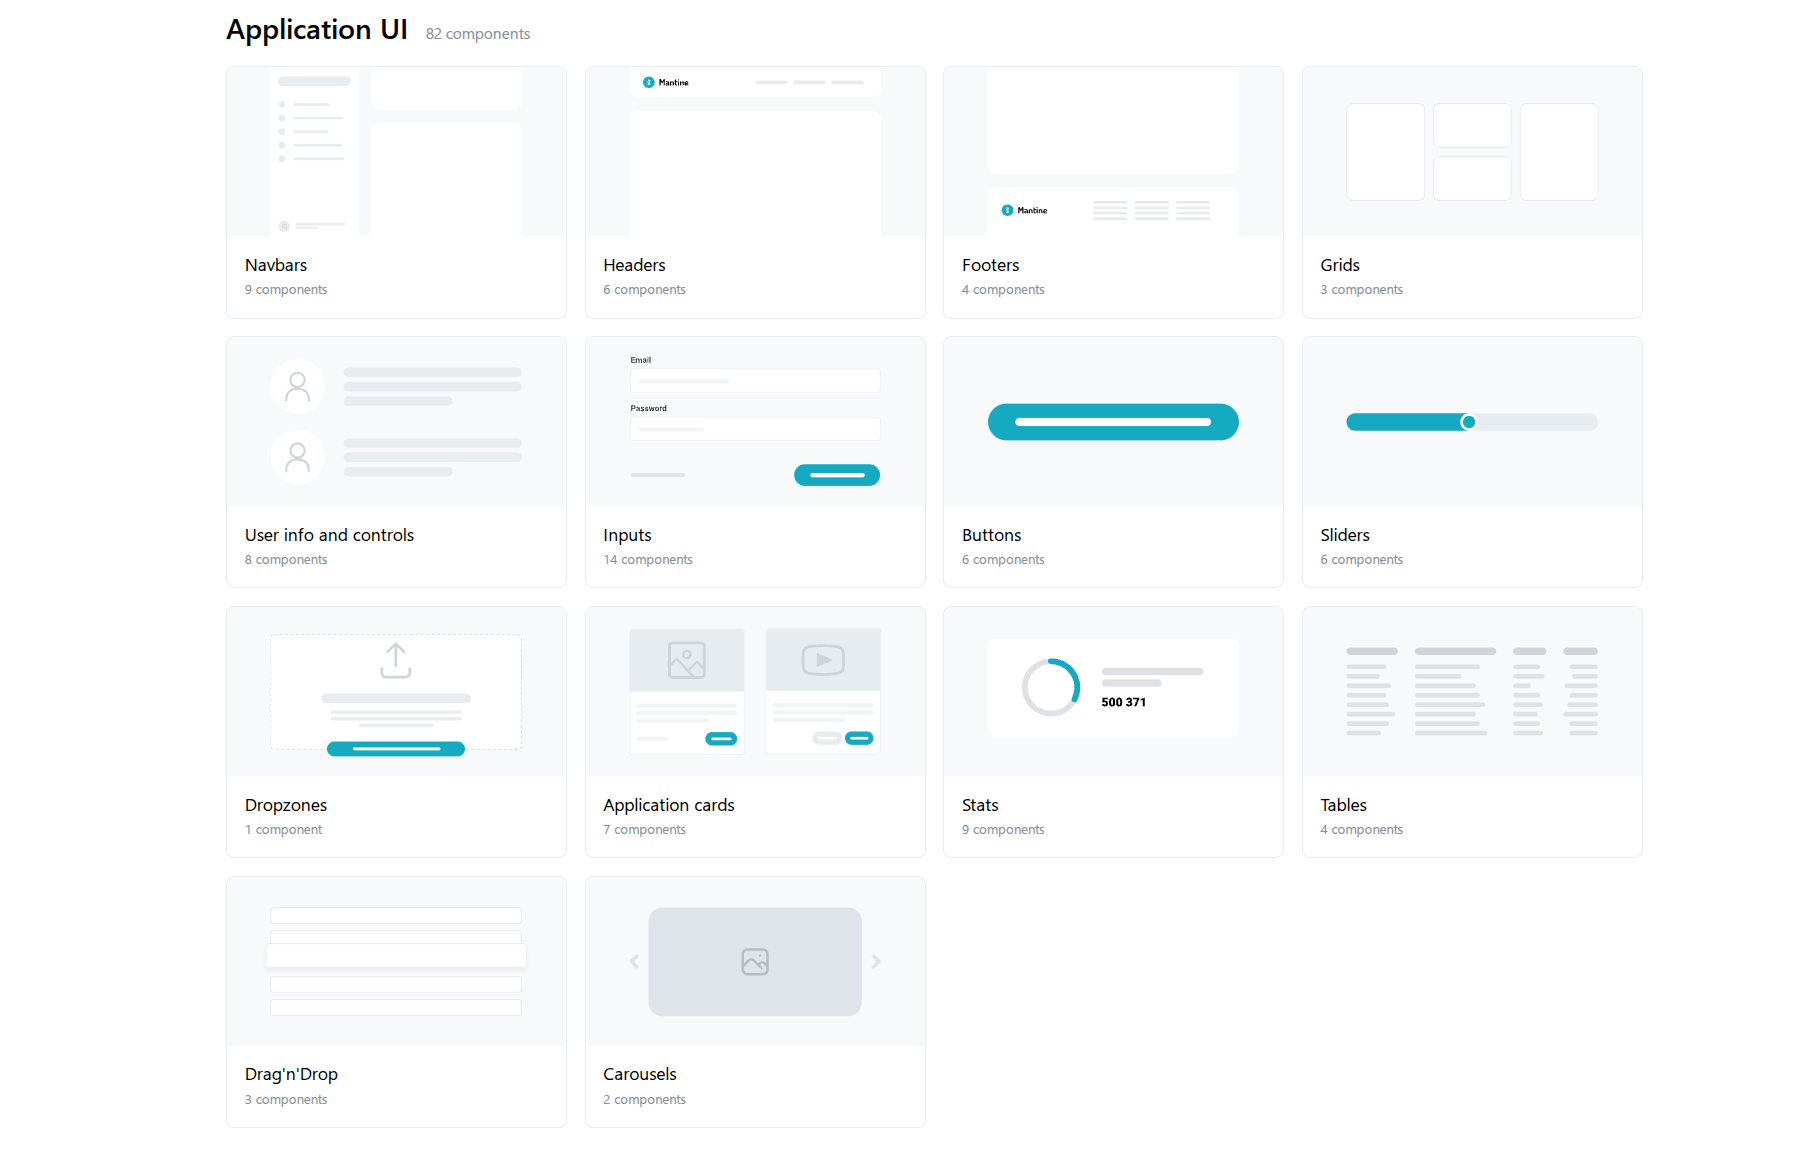Click the image icon inside Carousels preview
The image size is (1813, 1165).
click(x=754, y=961)
